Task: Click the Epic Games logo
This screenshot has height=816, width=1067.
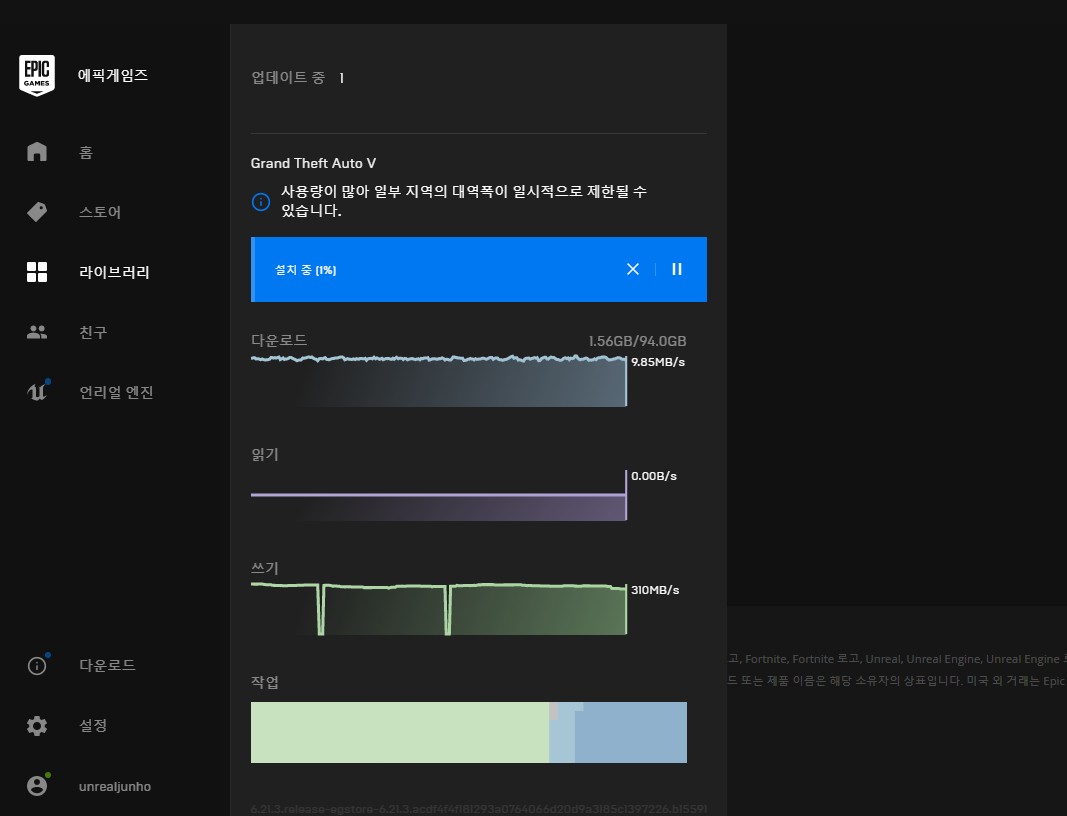Action: pos(37,75)
